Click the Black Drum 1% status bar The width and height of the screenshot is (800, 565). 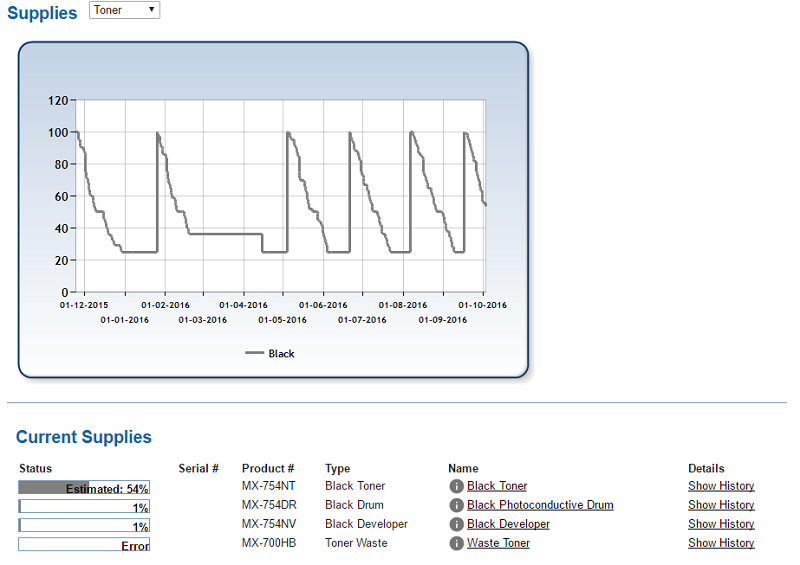point(84,506)
